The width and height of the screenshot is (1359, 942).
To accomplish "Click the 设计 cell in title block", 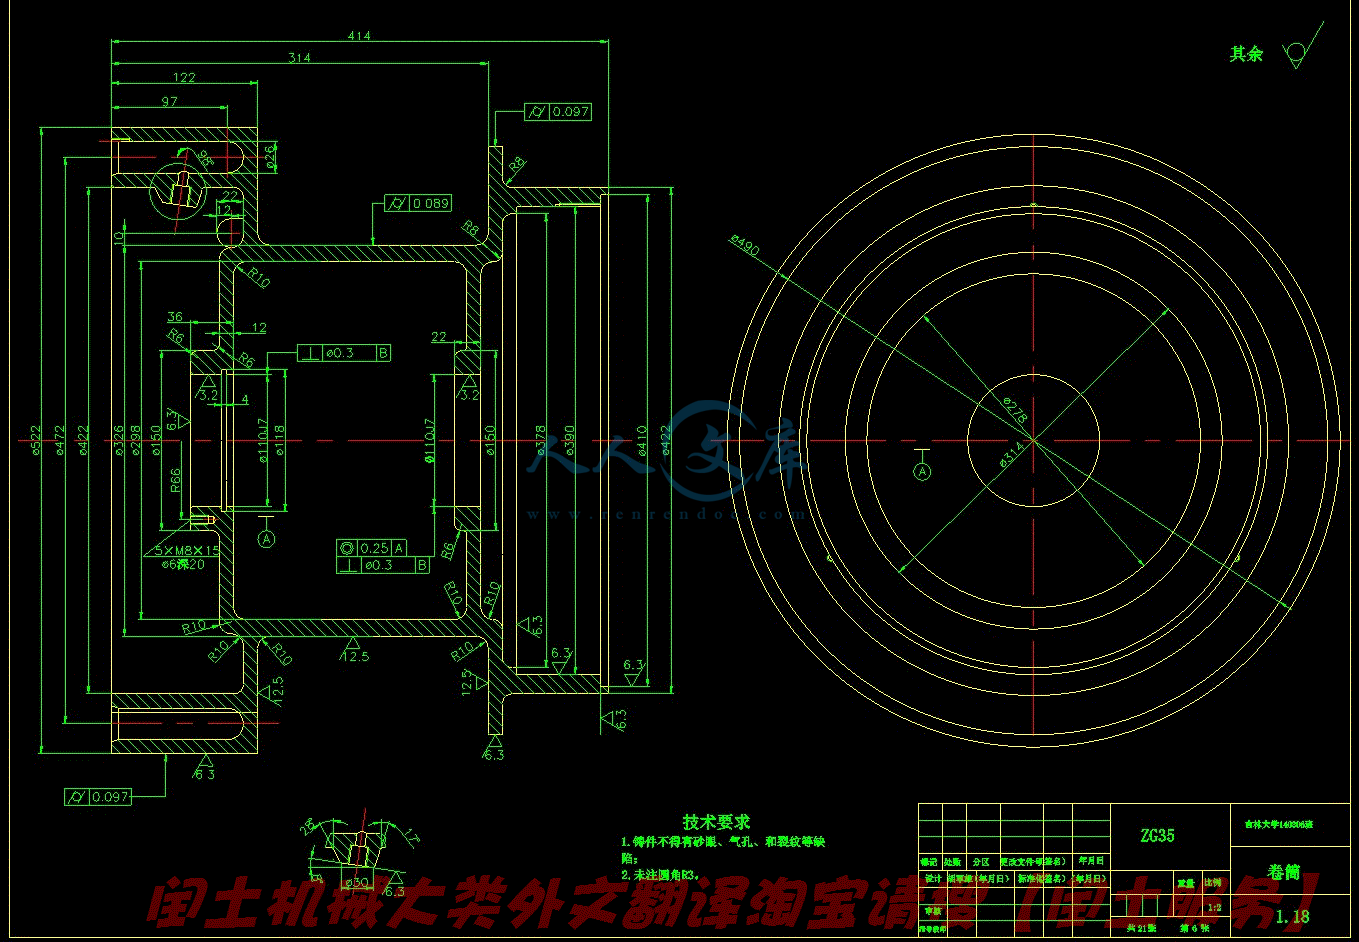I will pos(932,880).
